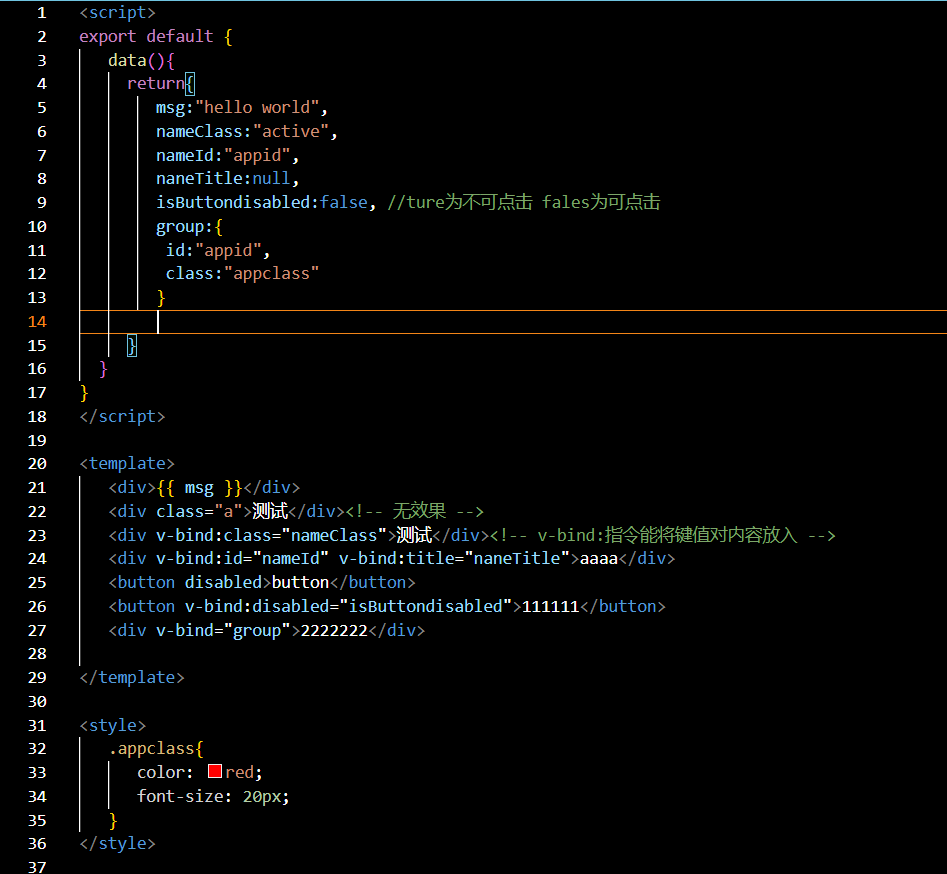Click 'naneTitle:null' on line 8
Screen dimensions: 947x874
pos(223,178)
